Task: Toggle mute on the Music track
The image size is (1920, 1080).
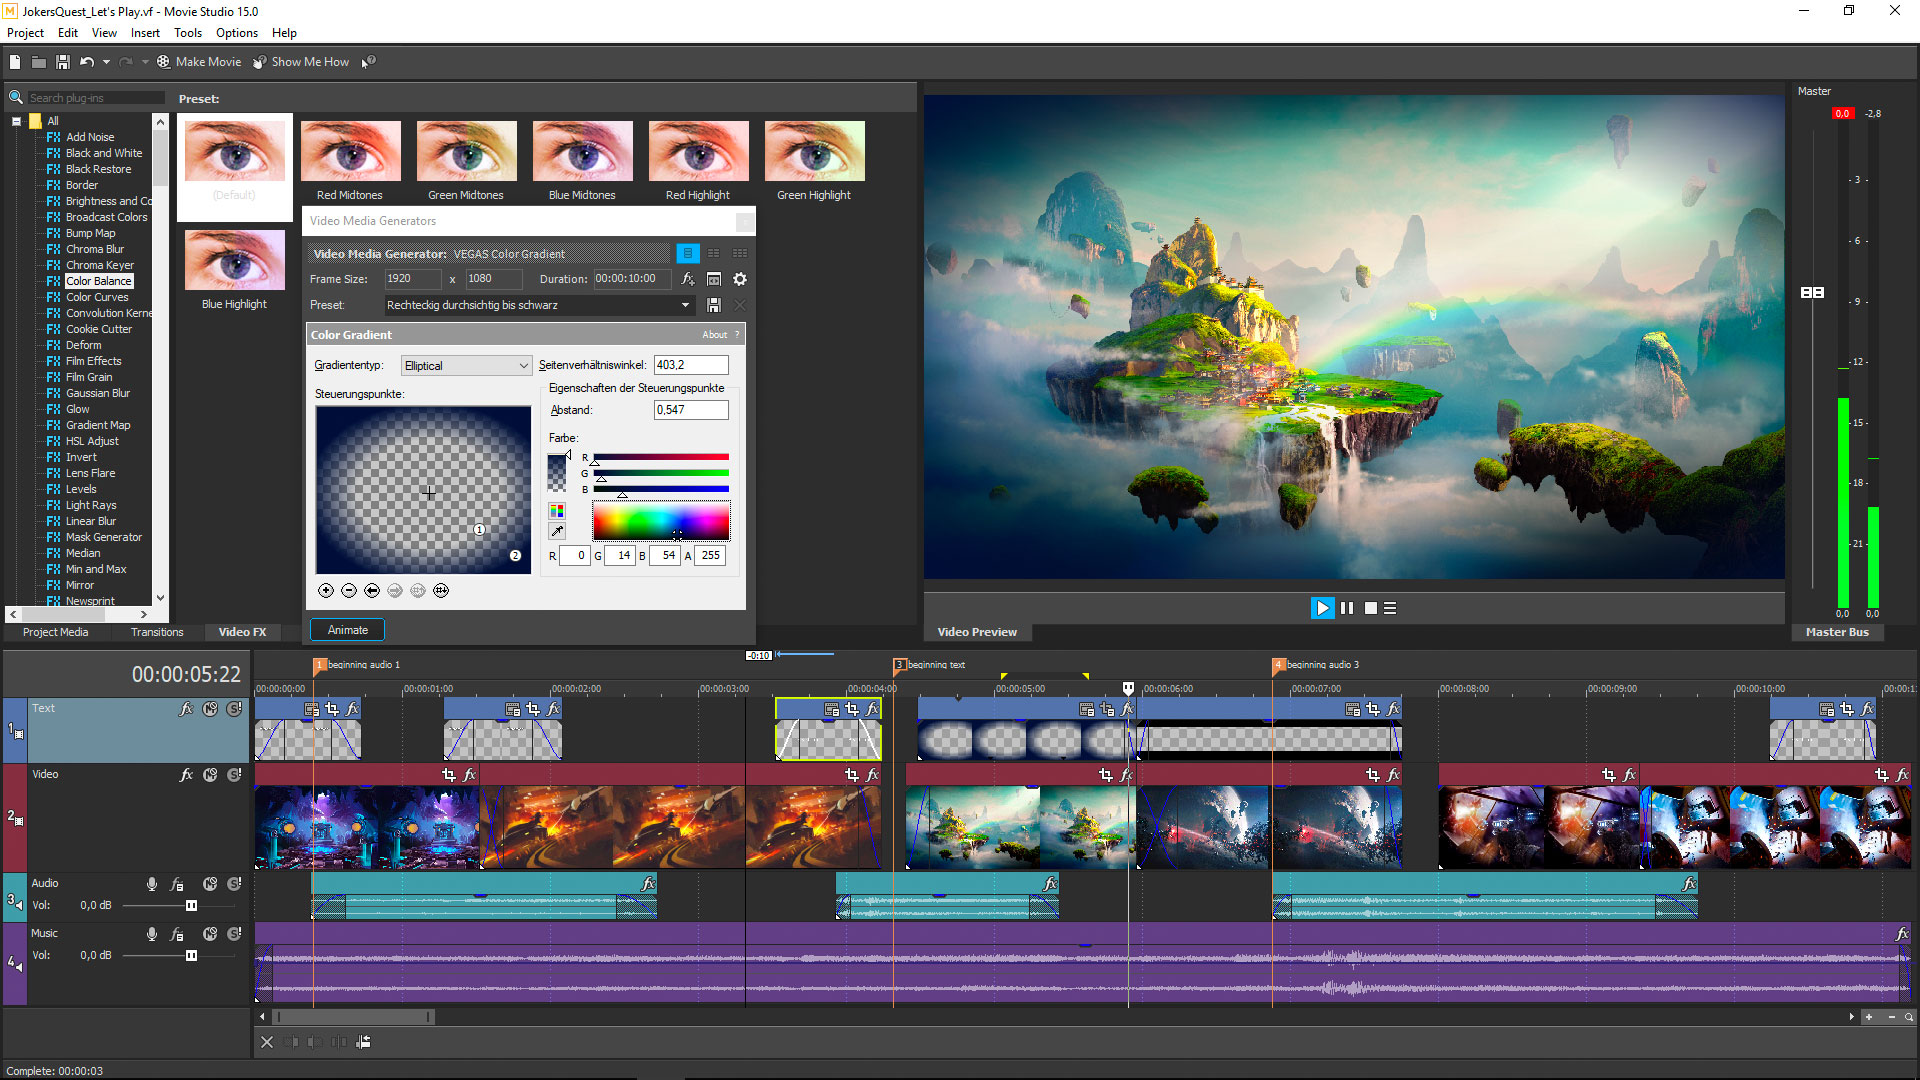Action: pyautogui.click(x=210, y=933)
